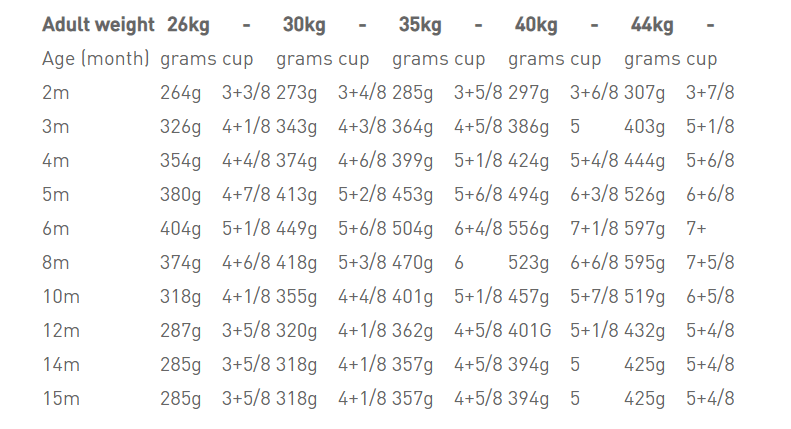Select the 380g cell in 5m row

click(x=180, y=194)
